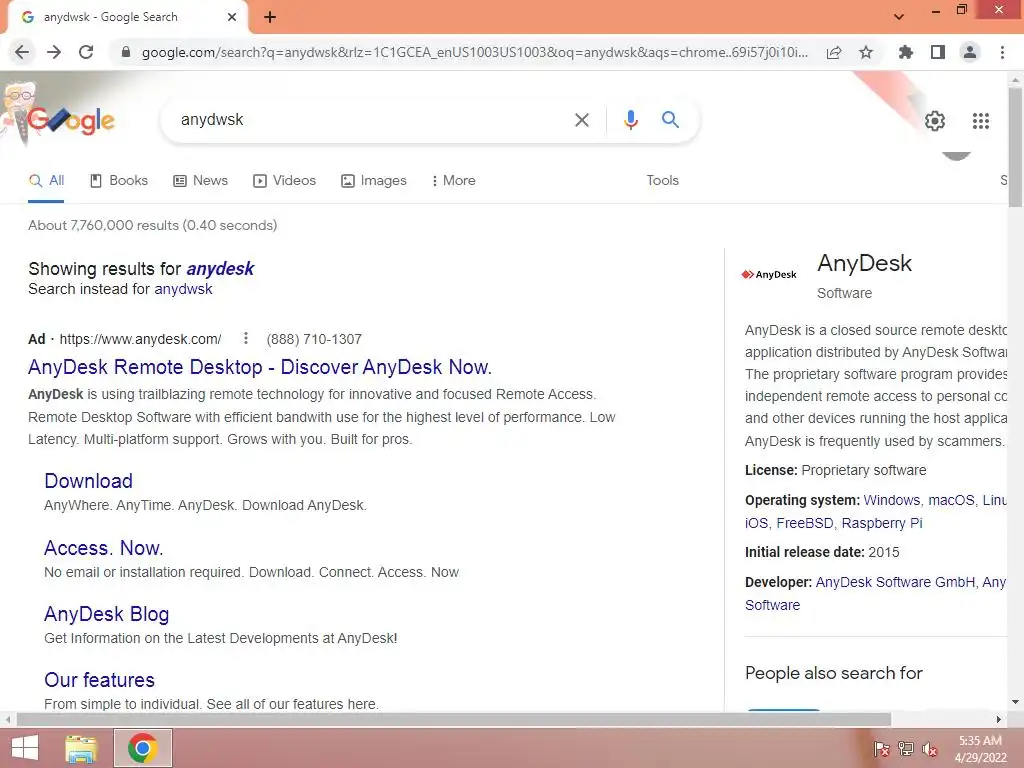Click the Chrome taskbar icon
1024x768 pixels.
point(143,748)
